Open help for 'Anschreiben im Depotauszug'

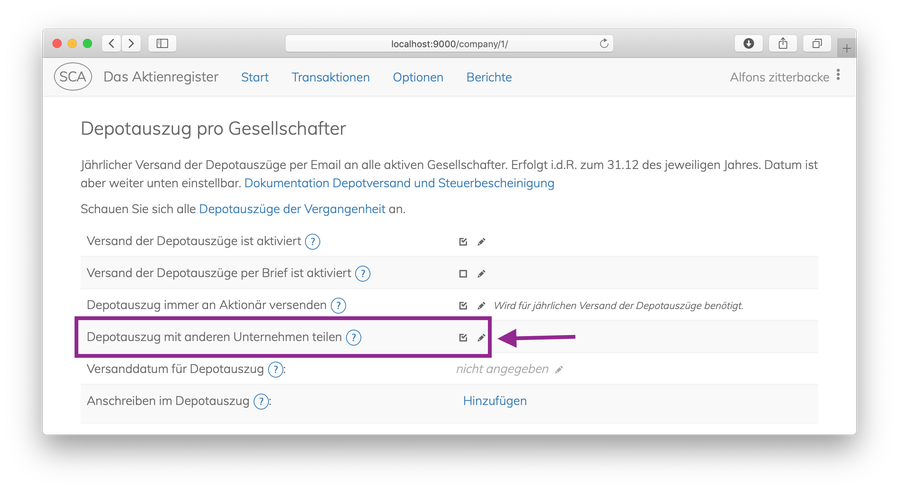261,402
